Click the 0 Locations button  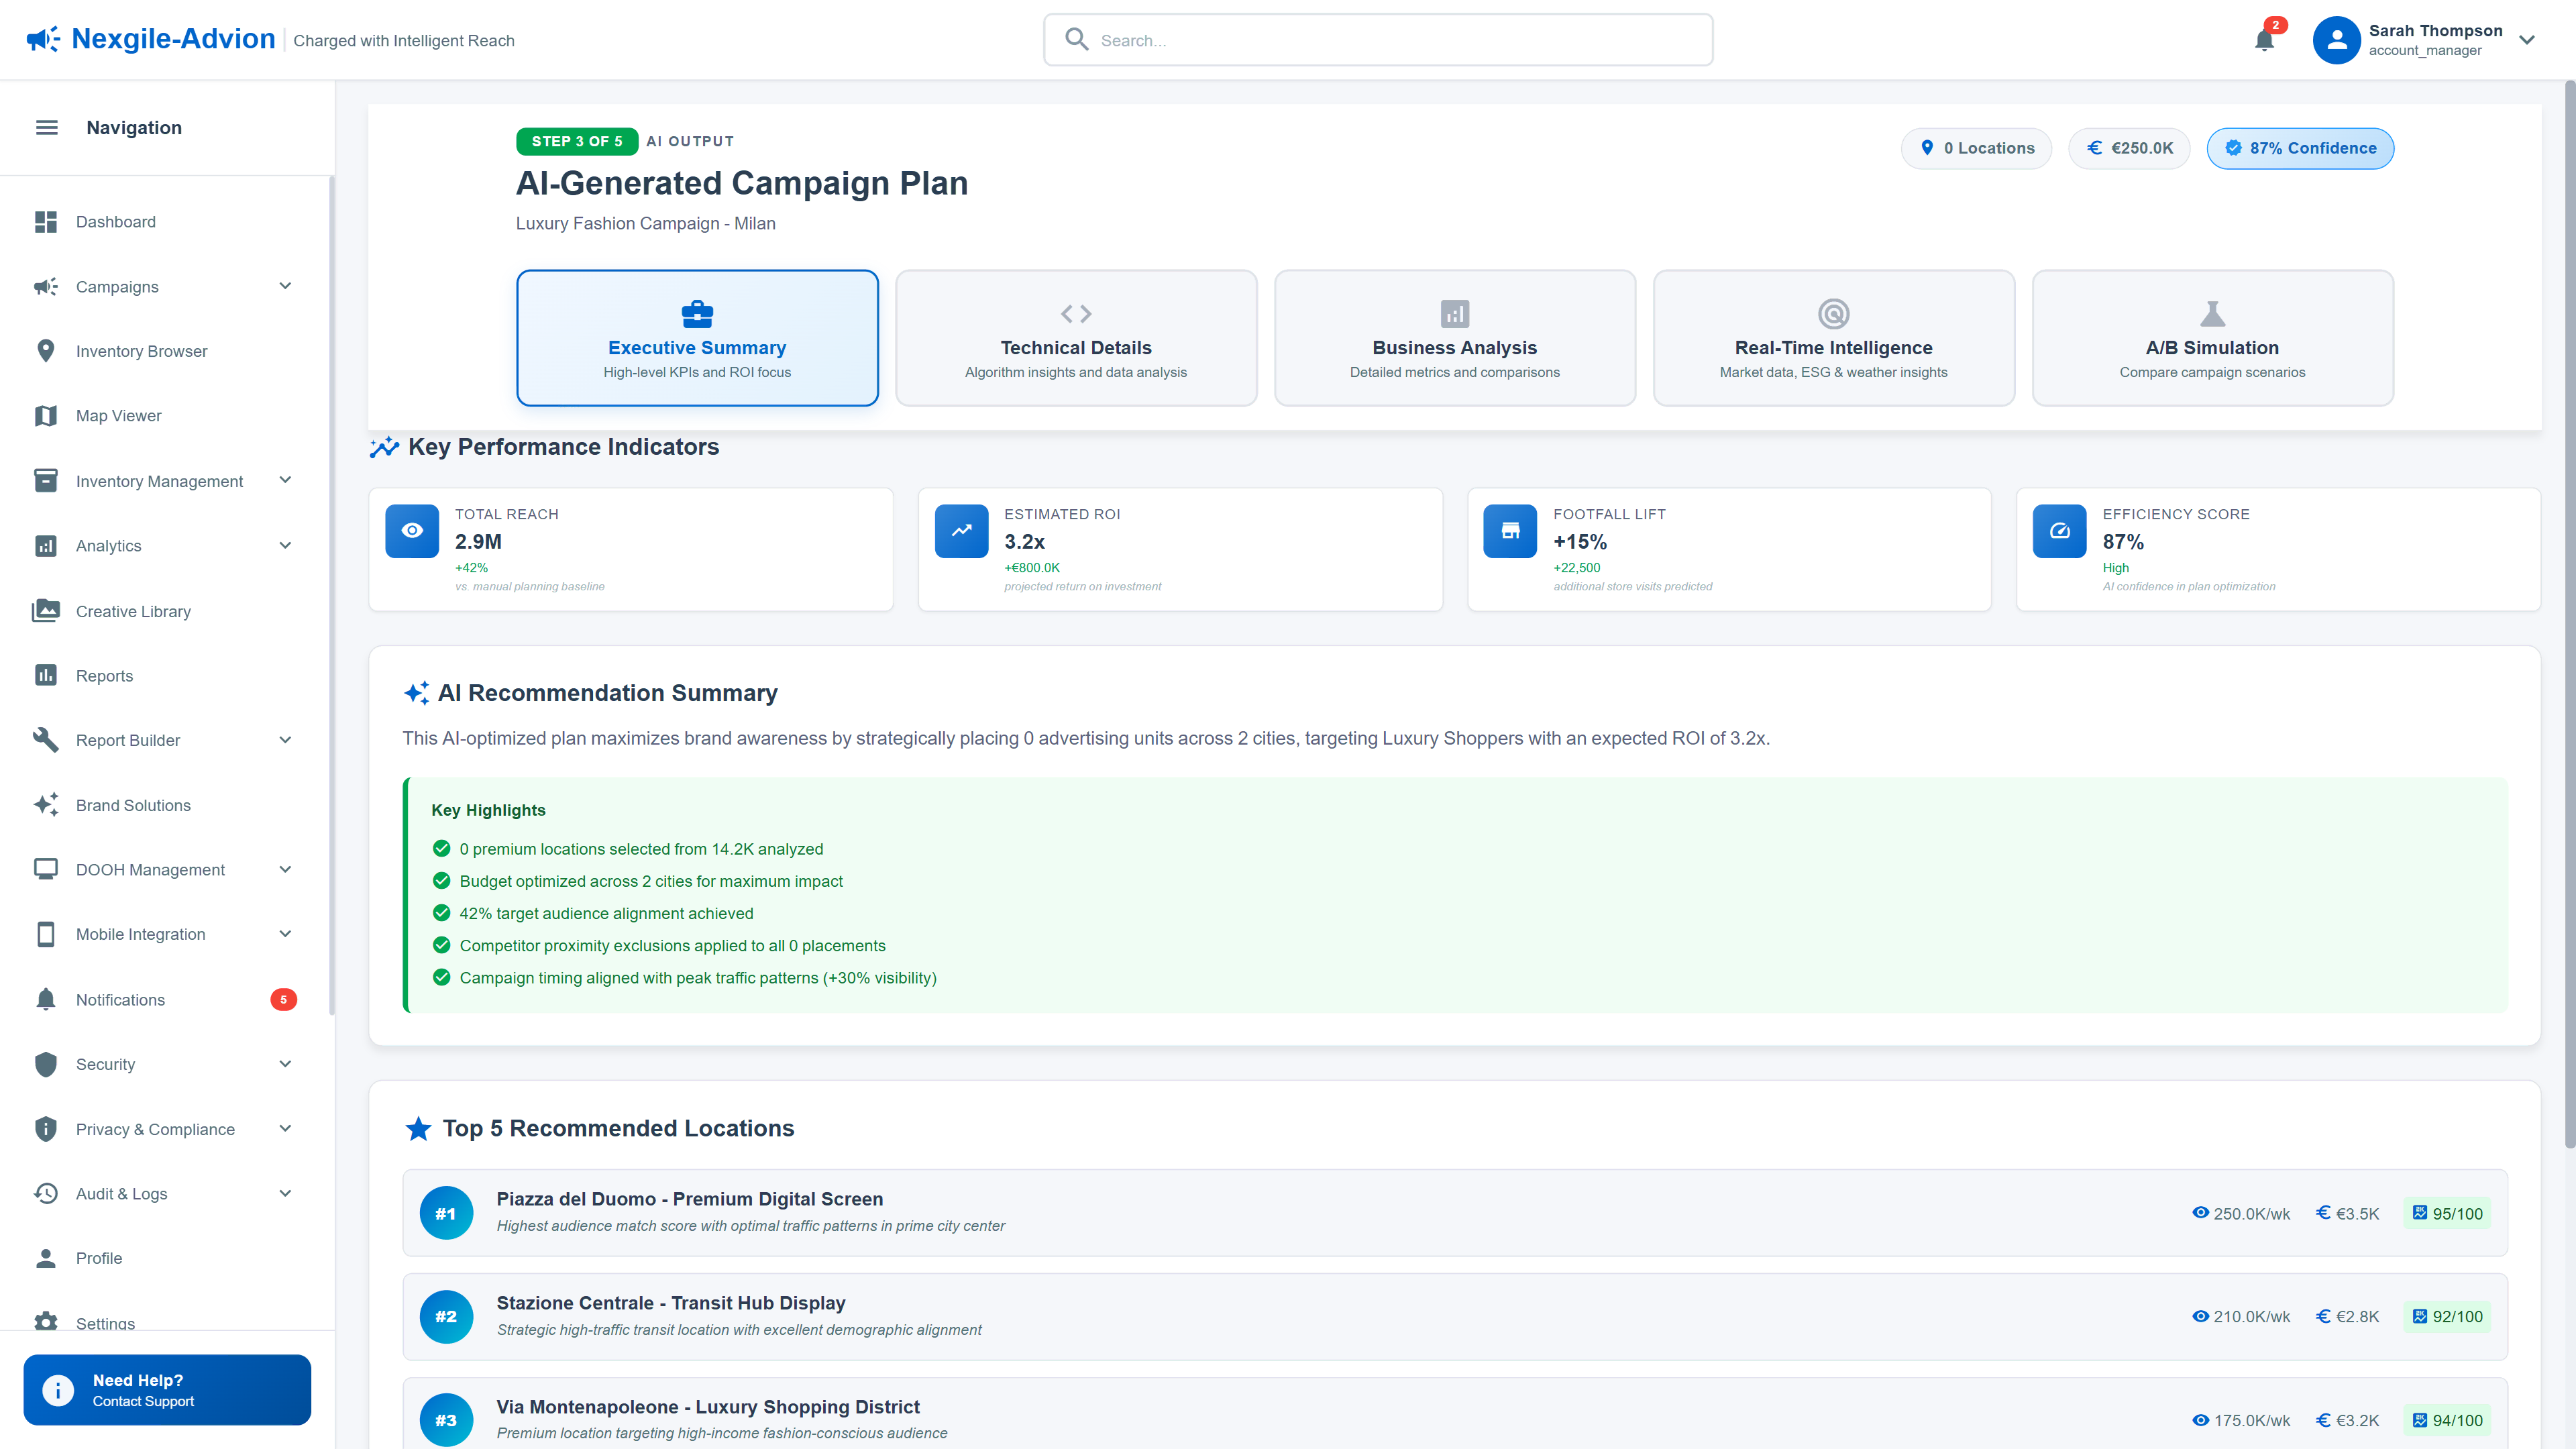[1976, 148]
